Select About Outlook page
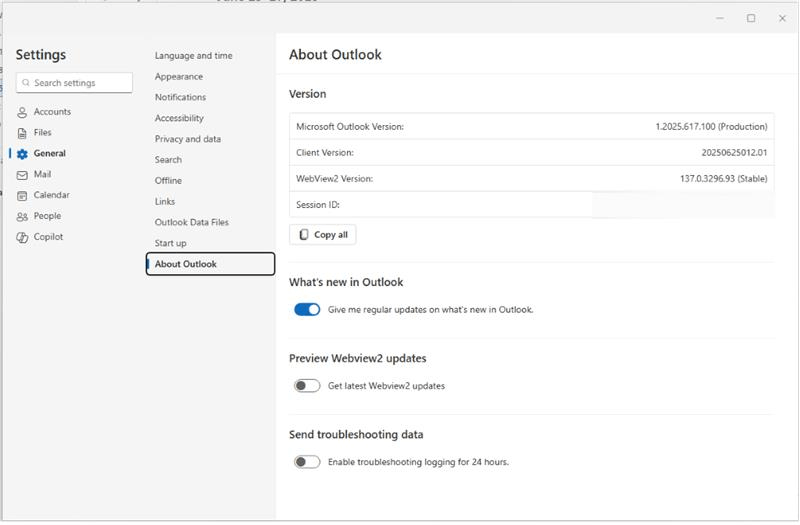This screenshot has height=525, width=800. pyautogui.click(x=210, y=264)
